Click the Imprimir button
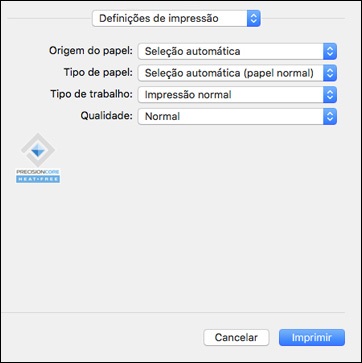The height and width of the screenshot is (363, 362). [312, 337]
